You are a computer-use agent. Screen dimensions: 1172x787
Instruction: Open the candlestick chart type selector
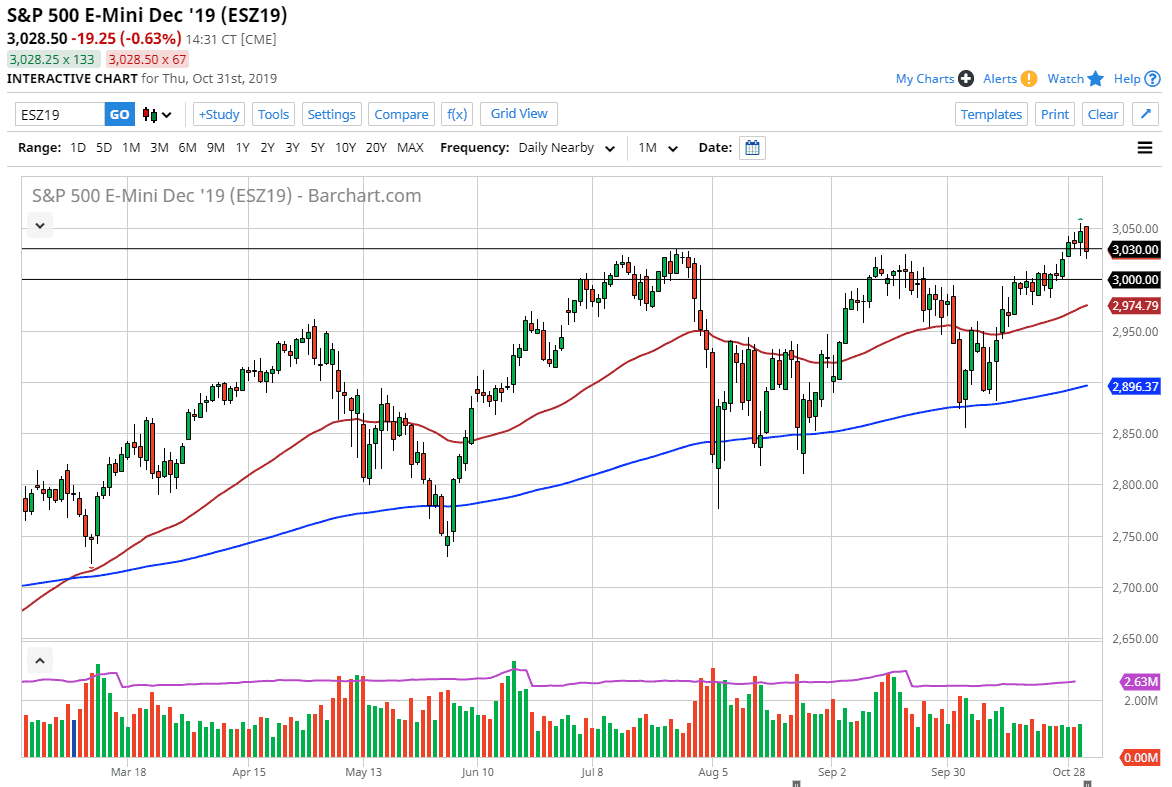(152, 114)
